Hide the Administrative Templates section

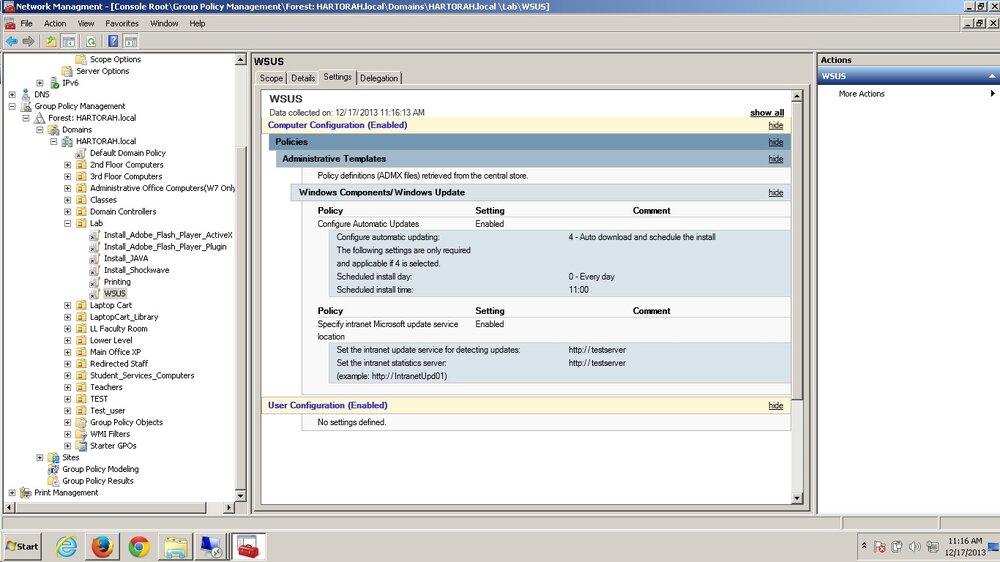tap(776, 159)
